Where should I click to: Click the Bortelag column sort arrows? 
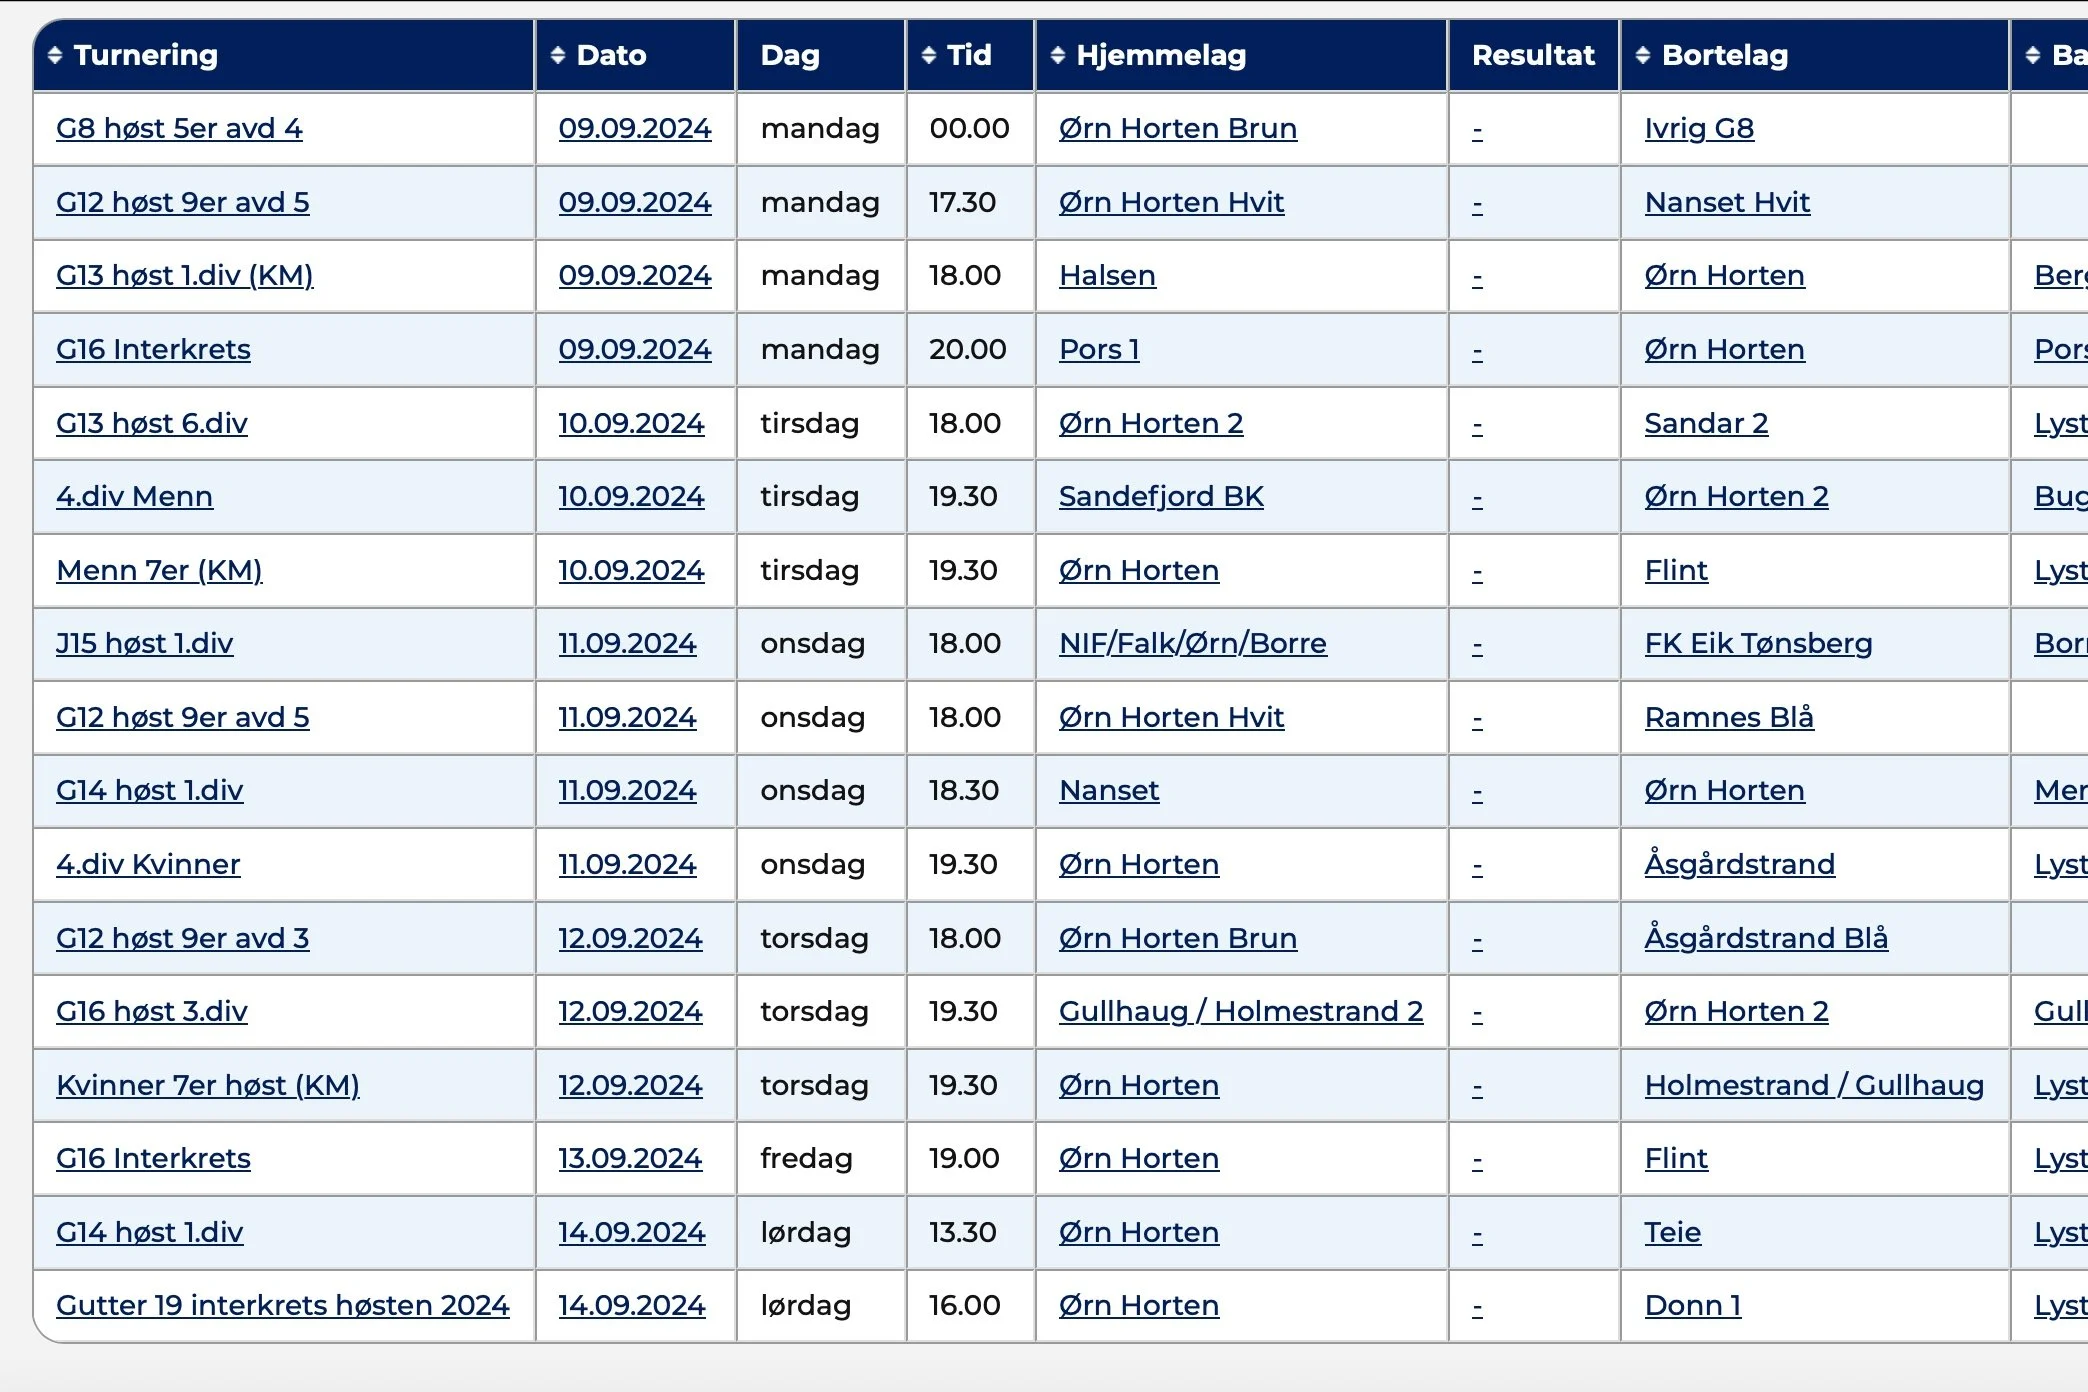[1643, 55]
